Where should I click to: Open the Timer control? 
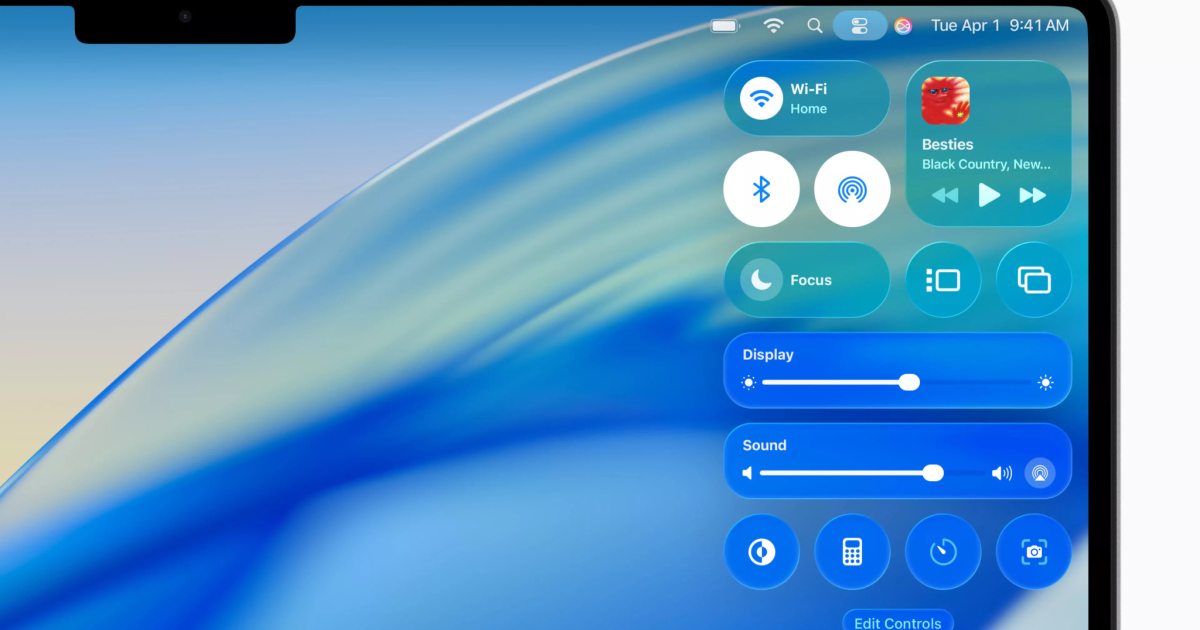(x=943, y=552)
